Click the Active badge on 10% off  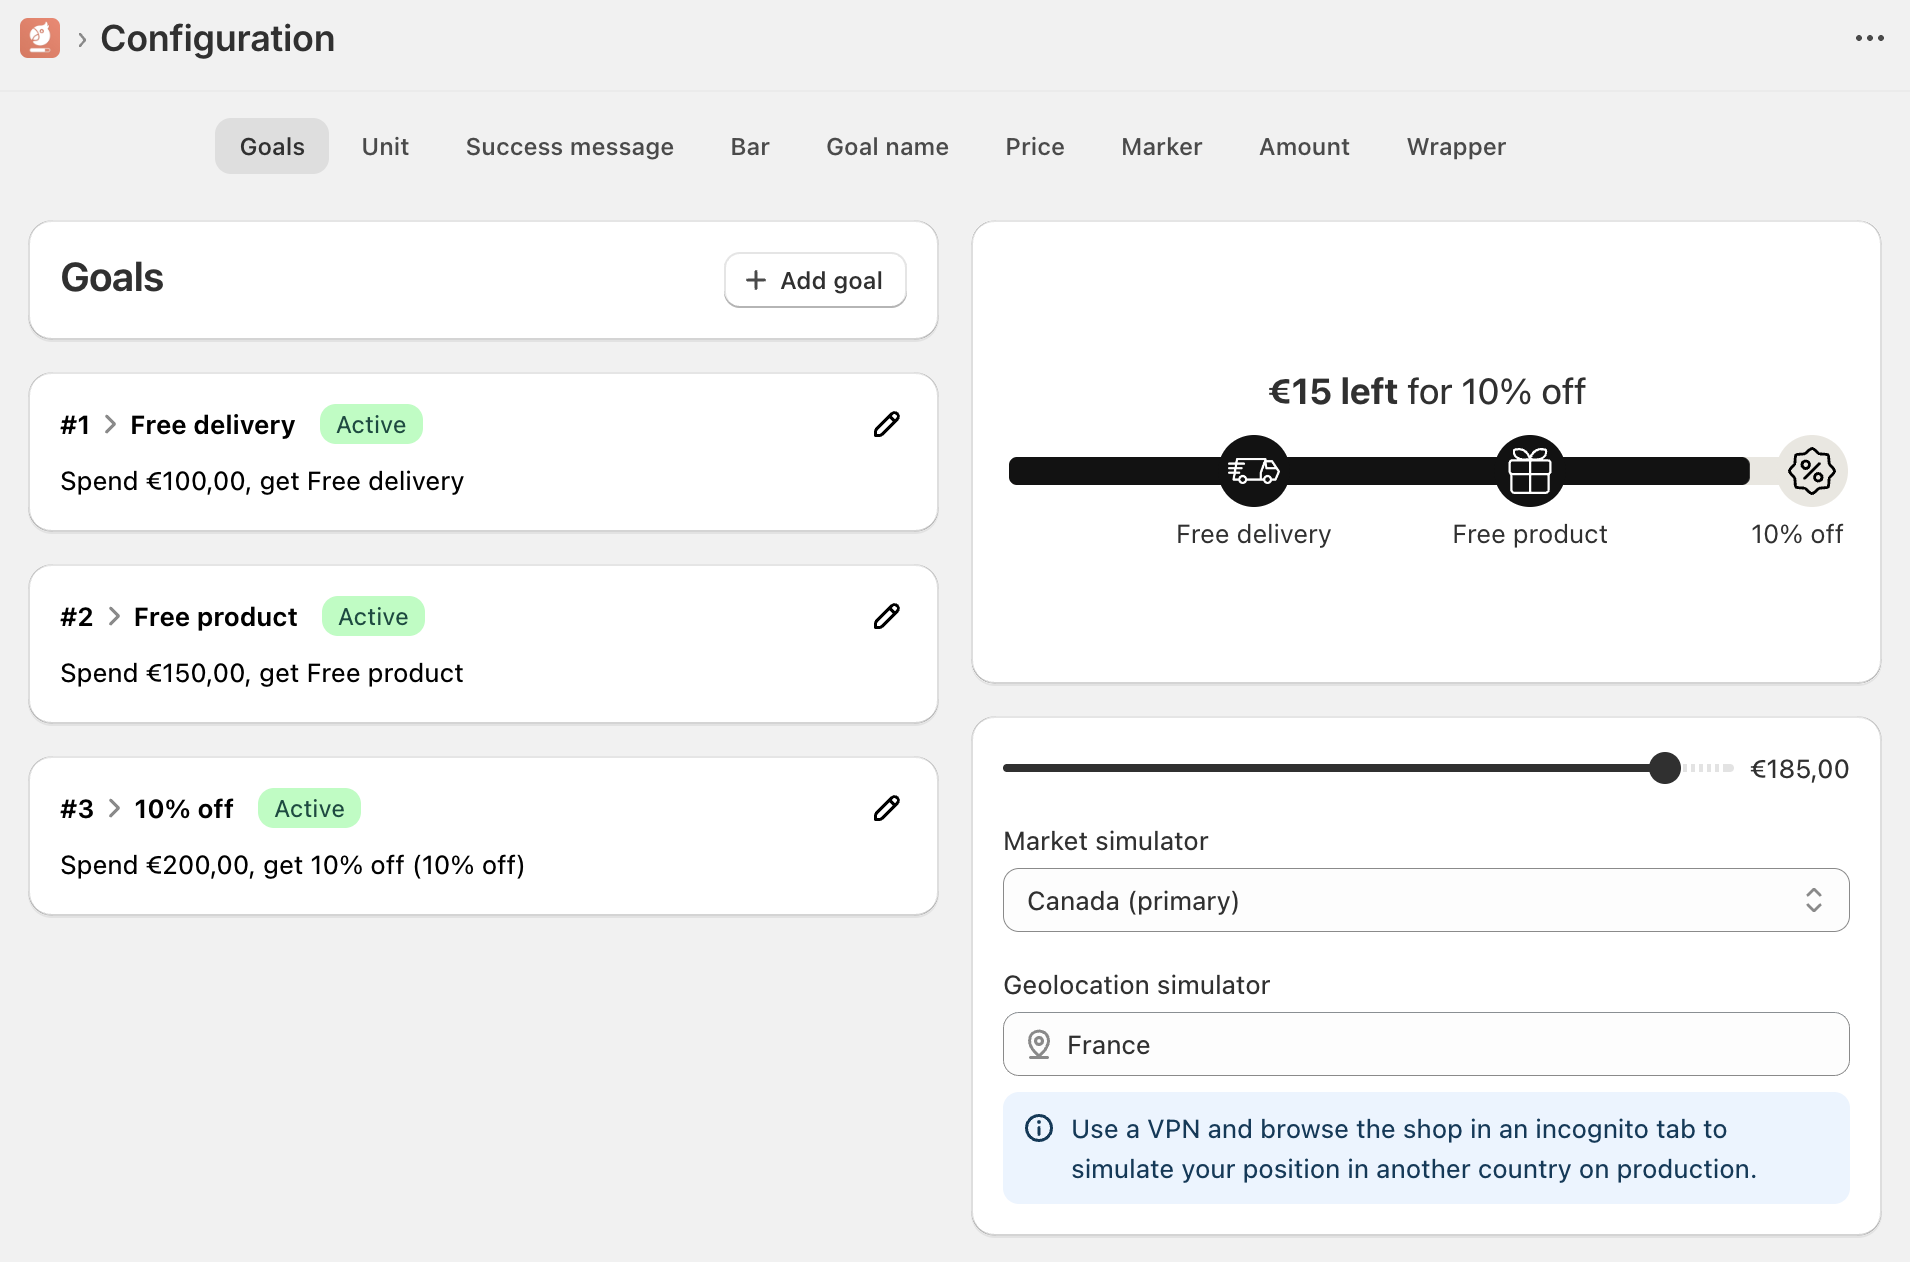(x=309, y=808)
